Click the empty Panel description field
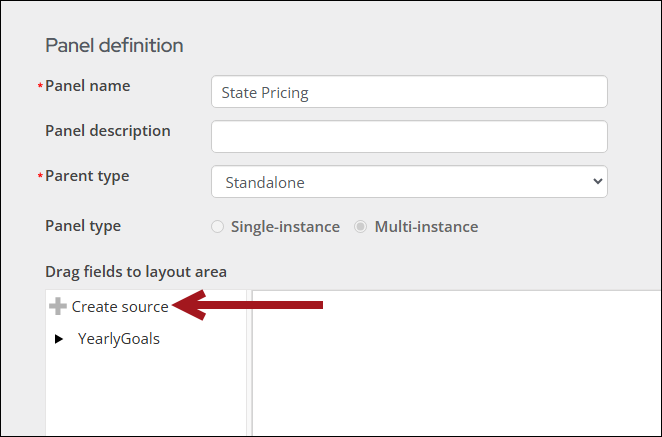This screenshot has width=662, height=437. point(409,137)
